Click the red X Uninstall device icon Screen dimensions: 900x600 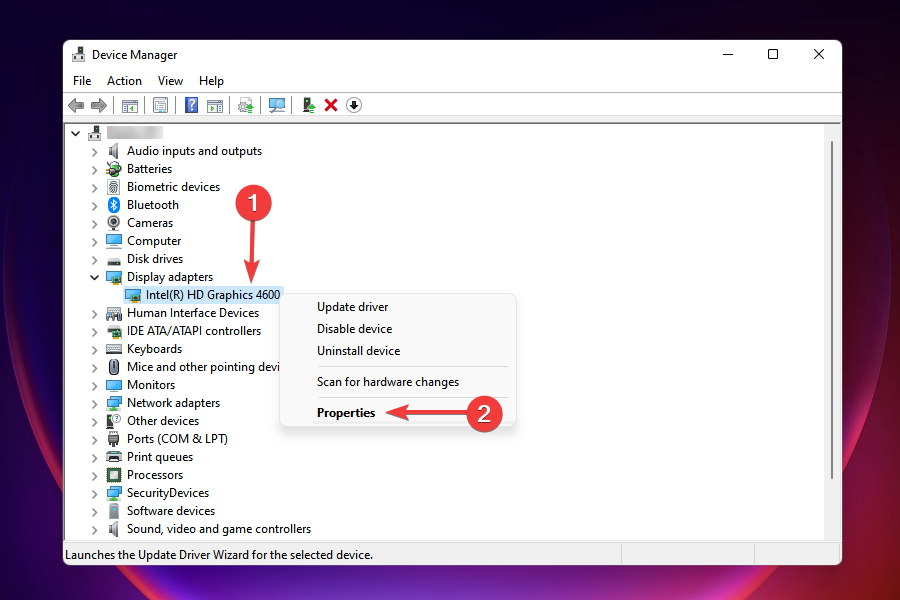pyautogui.click(x=331, y=105)
